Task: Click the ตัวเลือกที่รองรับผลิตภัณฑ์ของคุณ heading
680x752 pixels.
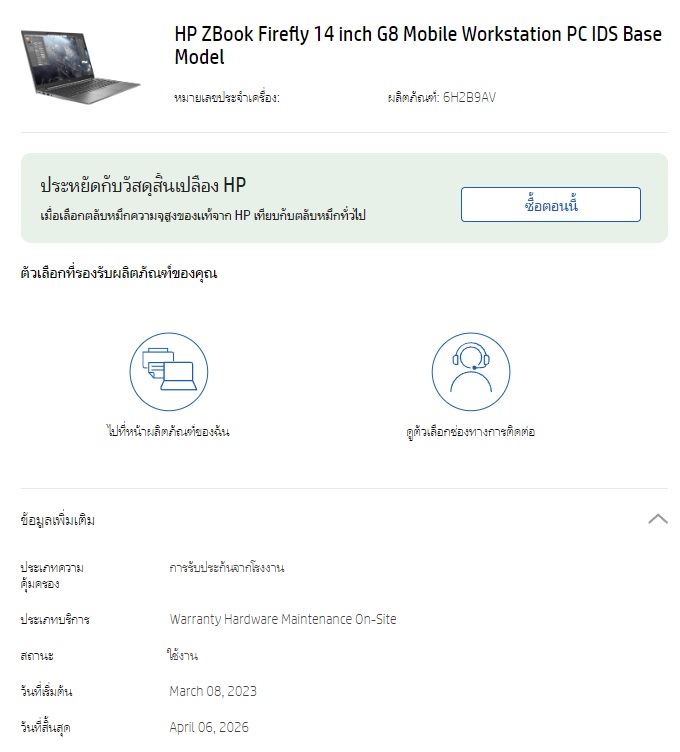Action: point(119,273)
